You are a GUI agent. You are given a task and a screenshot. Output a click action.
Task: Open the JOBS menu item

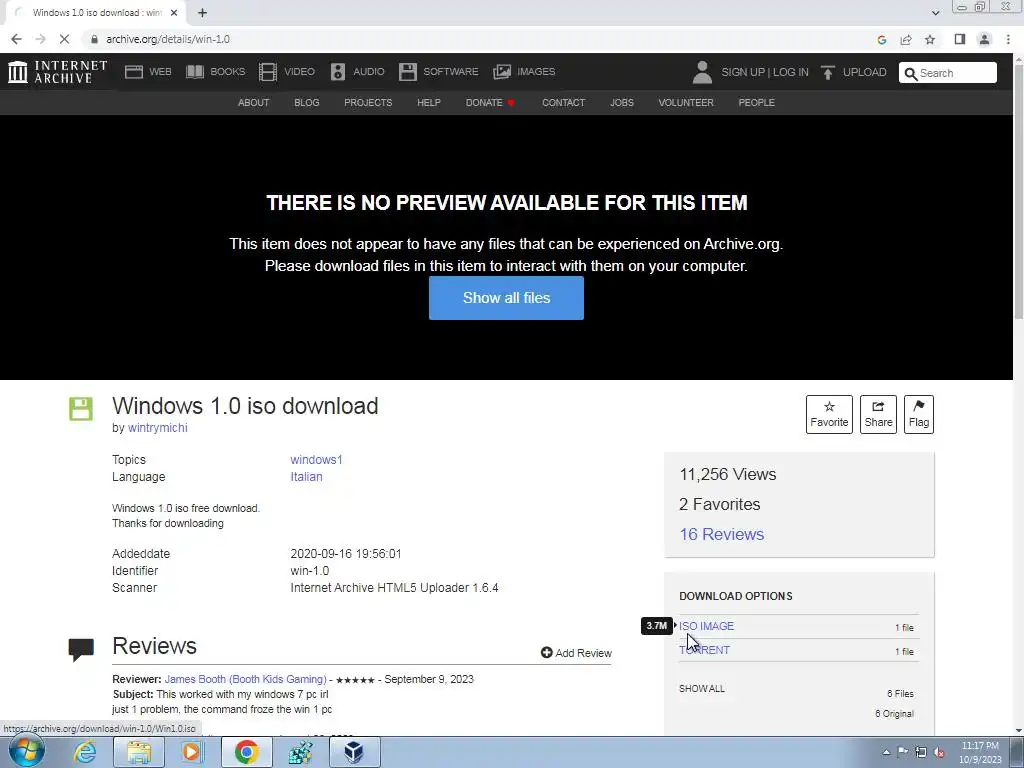pyautogui.click(x=622, y=103)
